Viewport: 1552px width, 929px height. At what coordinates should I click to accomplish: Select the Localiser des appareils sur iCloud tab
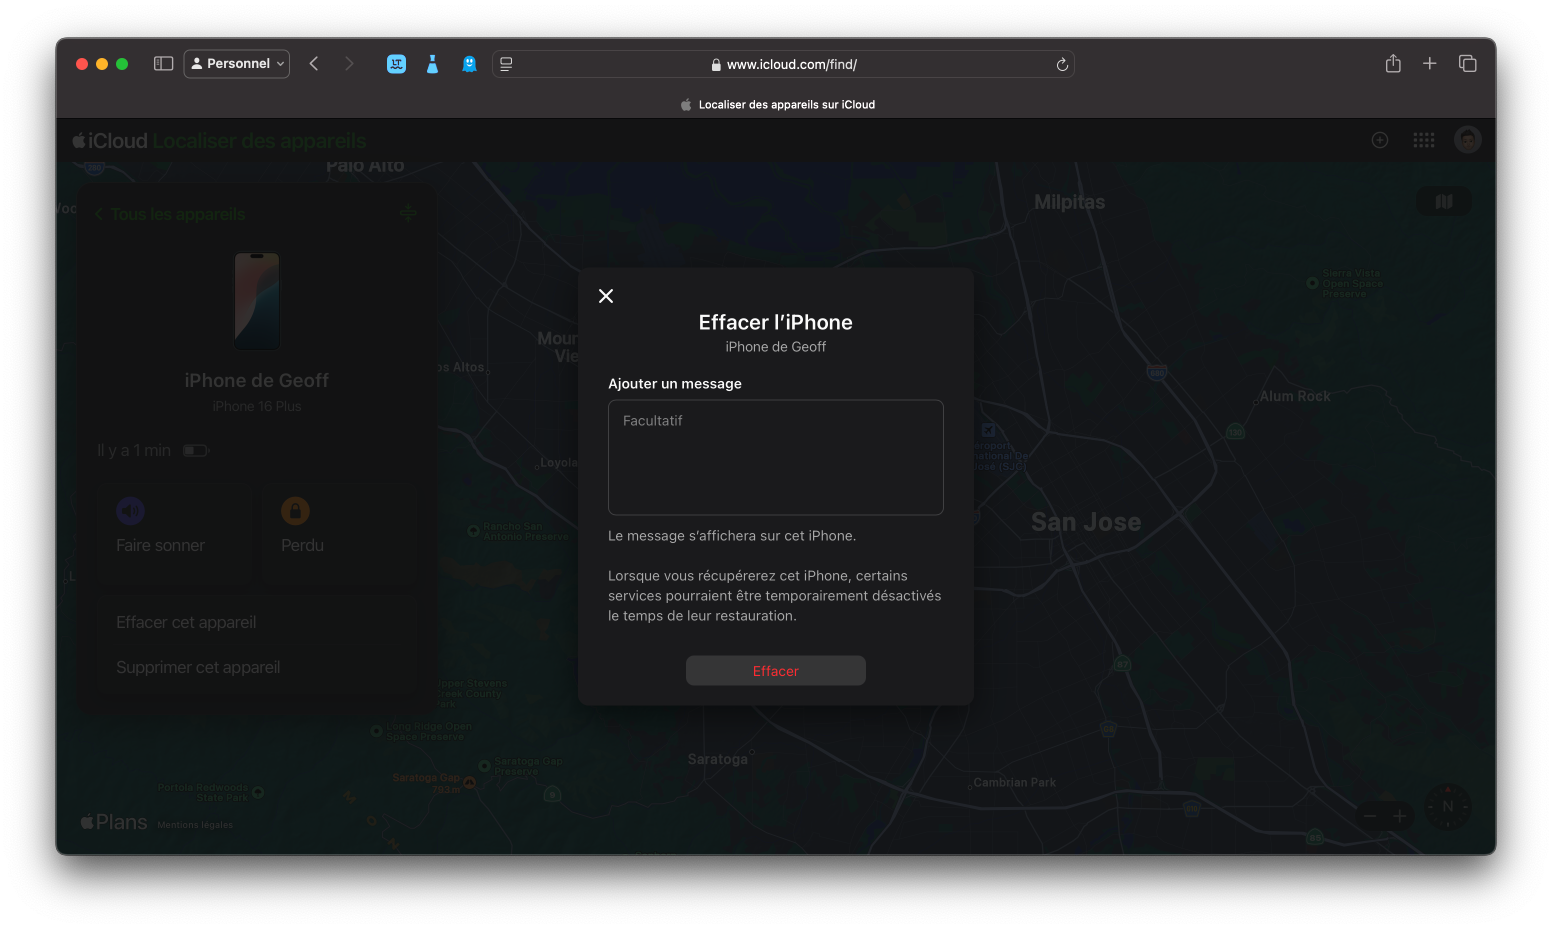[776, 104]
